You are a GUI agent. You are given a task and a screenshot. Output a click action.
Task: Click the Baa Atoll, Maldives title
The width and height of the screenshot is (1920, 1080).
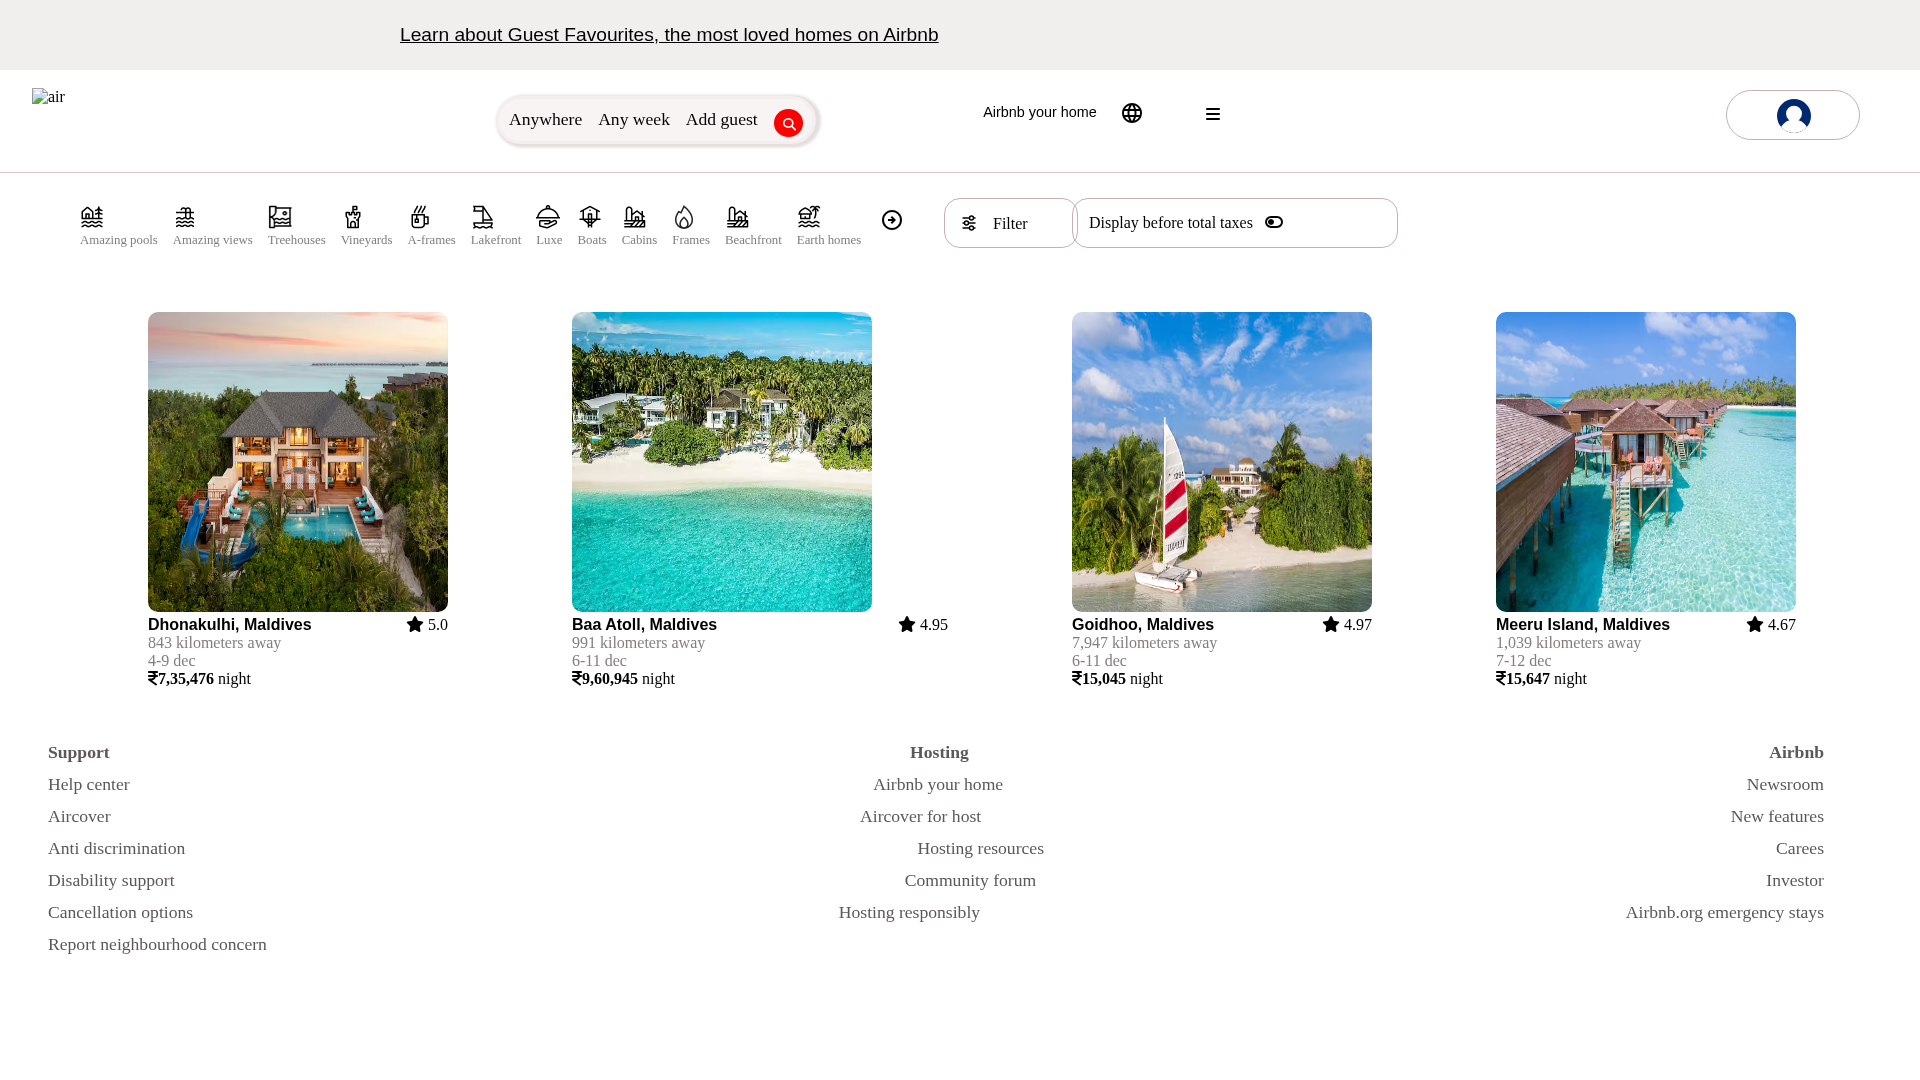tap(644, 624)
